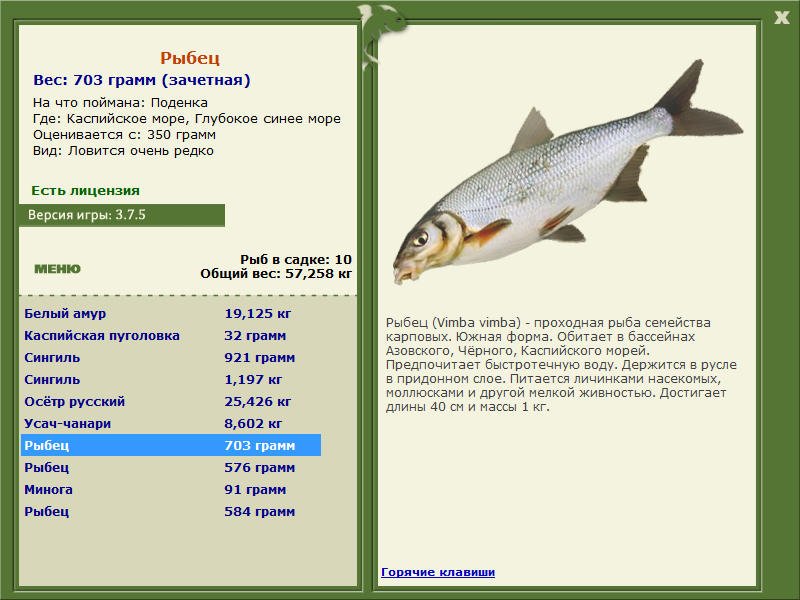Viewport: 800px width, 600px height.
Task: Click the Vimba vimba description paragraph
Action: tap(561, 365)
